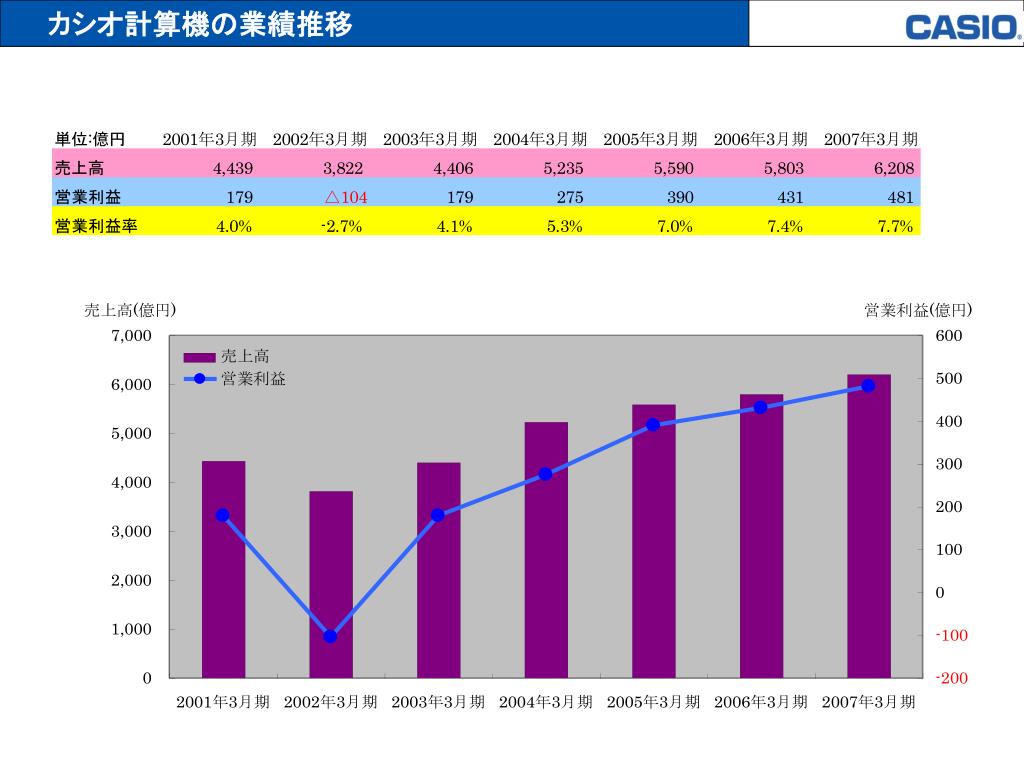Select sales value 4,439

pos(233,168)
